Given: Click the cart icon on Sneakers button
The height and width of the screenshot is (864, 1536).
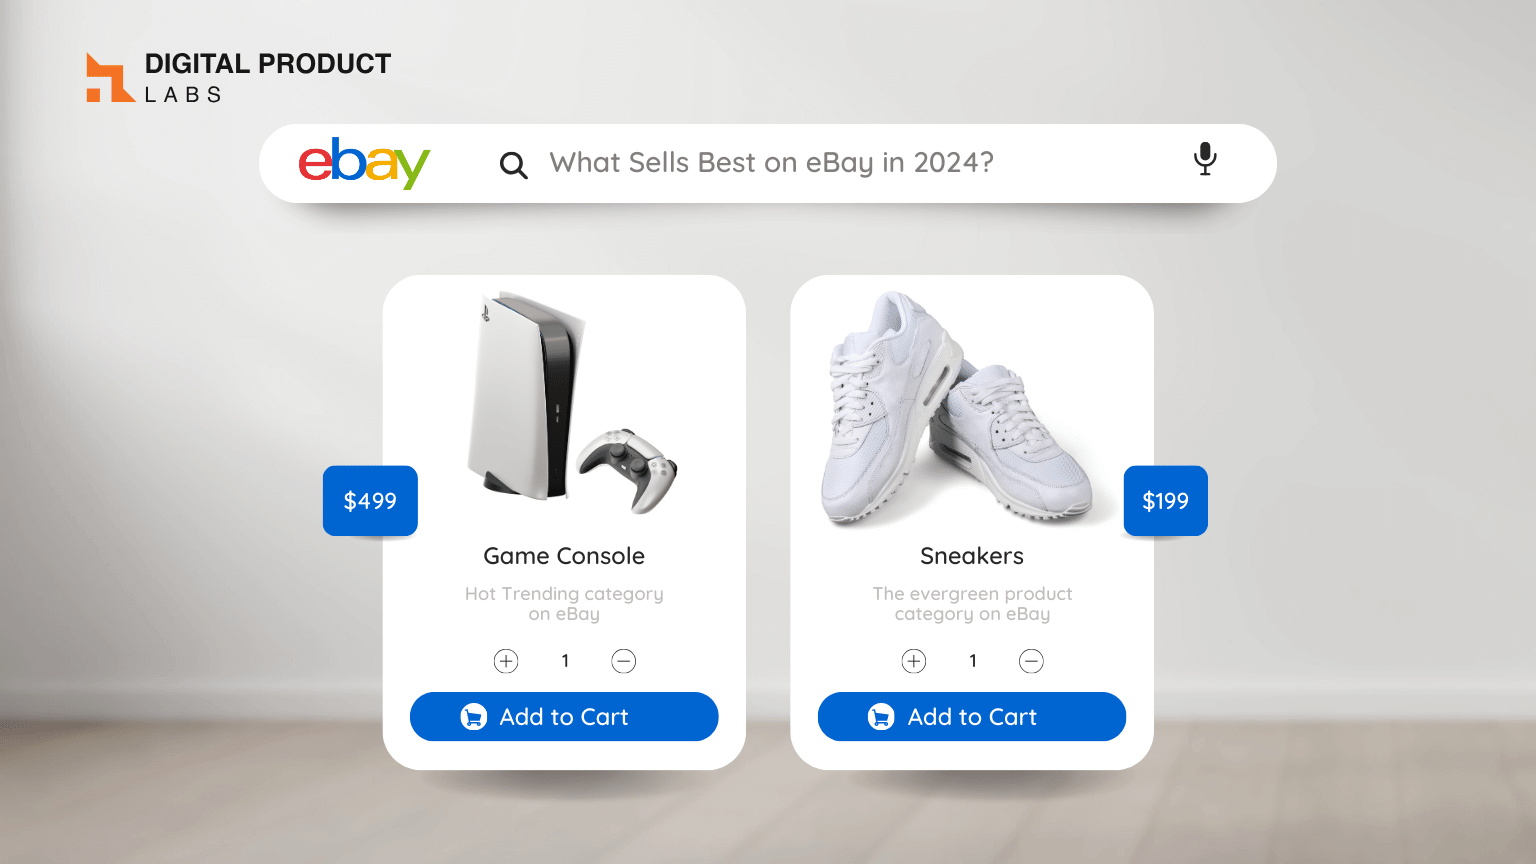Looking at the screenshot, I should point(881,717).
